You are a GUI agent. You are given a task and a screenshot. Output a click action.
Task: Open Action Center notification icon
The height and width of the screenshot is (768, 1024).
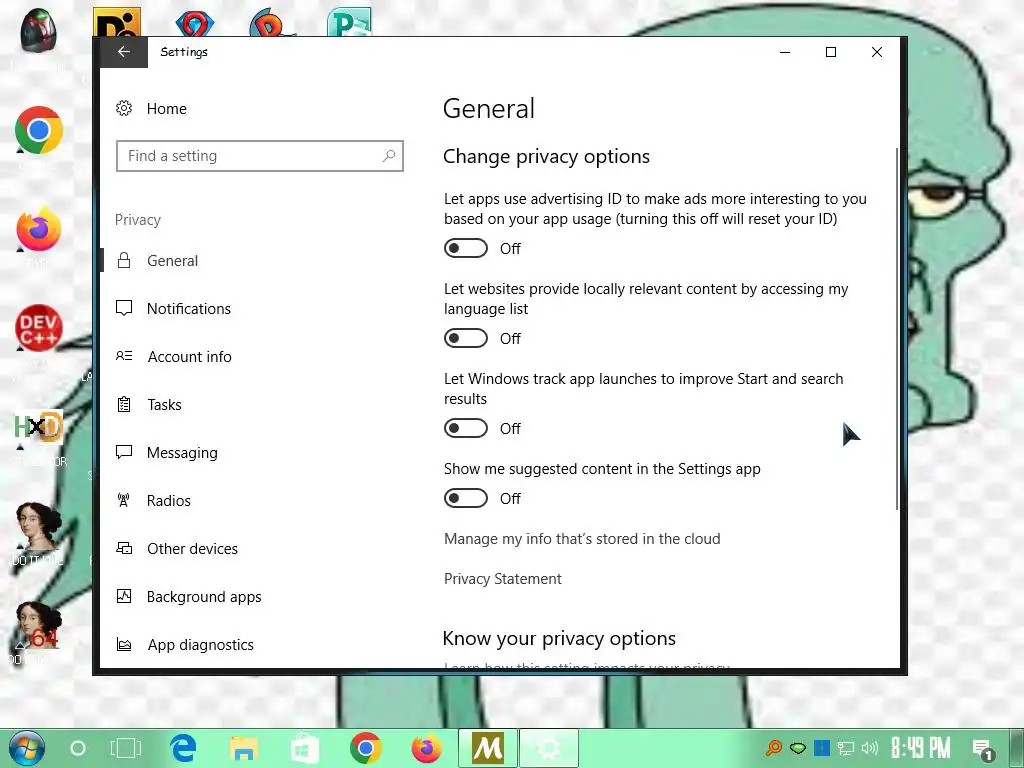pyautogui.click(x=983, y=749)
